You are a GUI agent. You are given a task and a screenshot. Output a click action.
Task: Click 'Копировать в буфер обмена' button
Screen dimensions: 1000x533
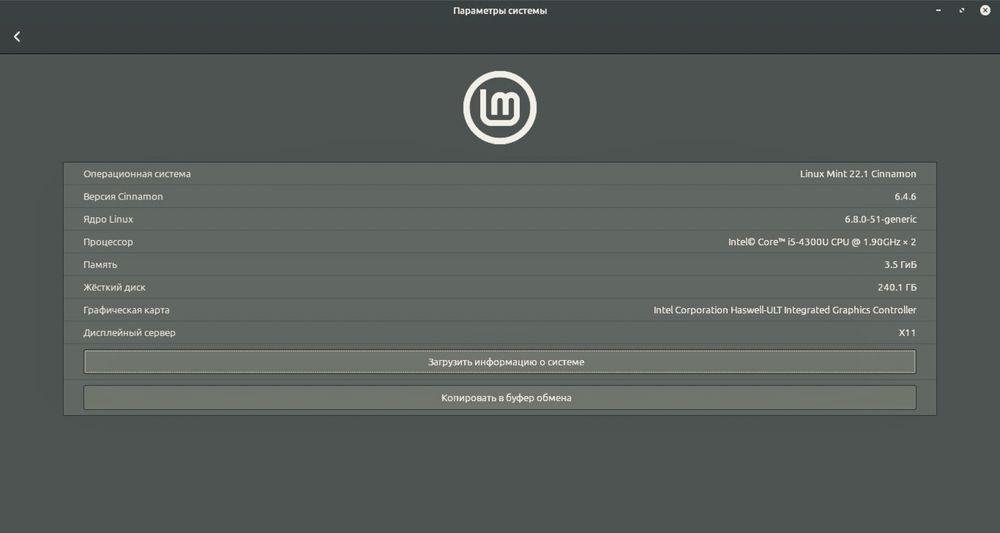(x=500, y=397)
